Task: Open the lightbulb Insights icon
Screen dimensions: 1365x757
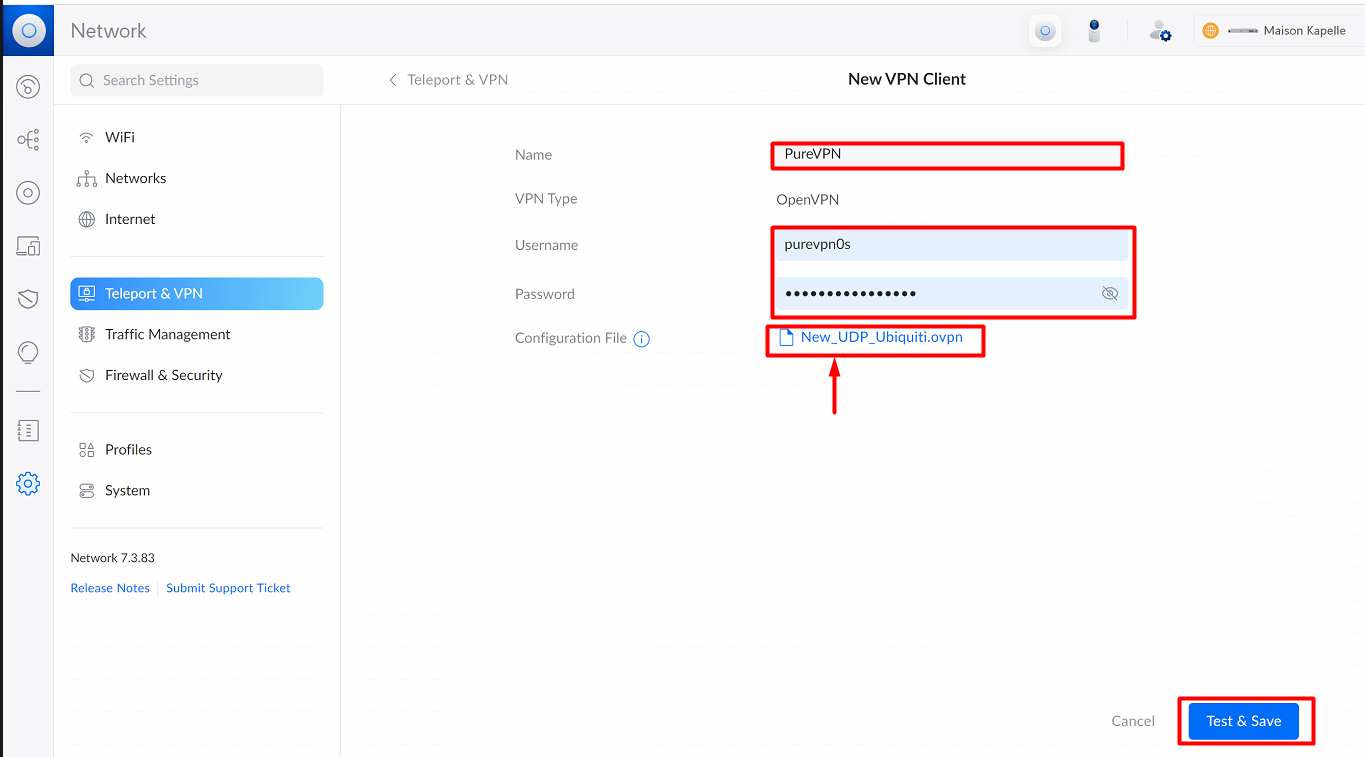Action: 28,352
